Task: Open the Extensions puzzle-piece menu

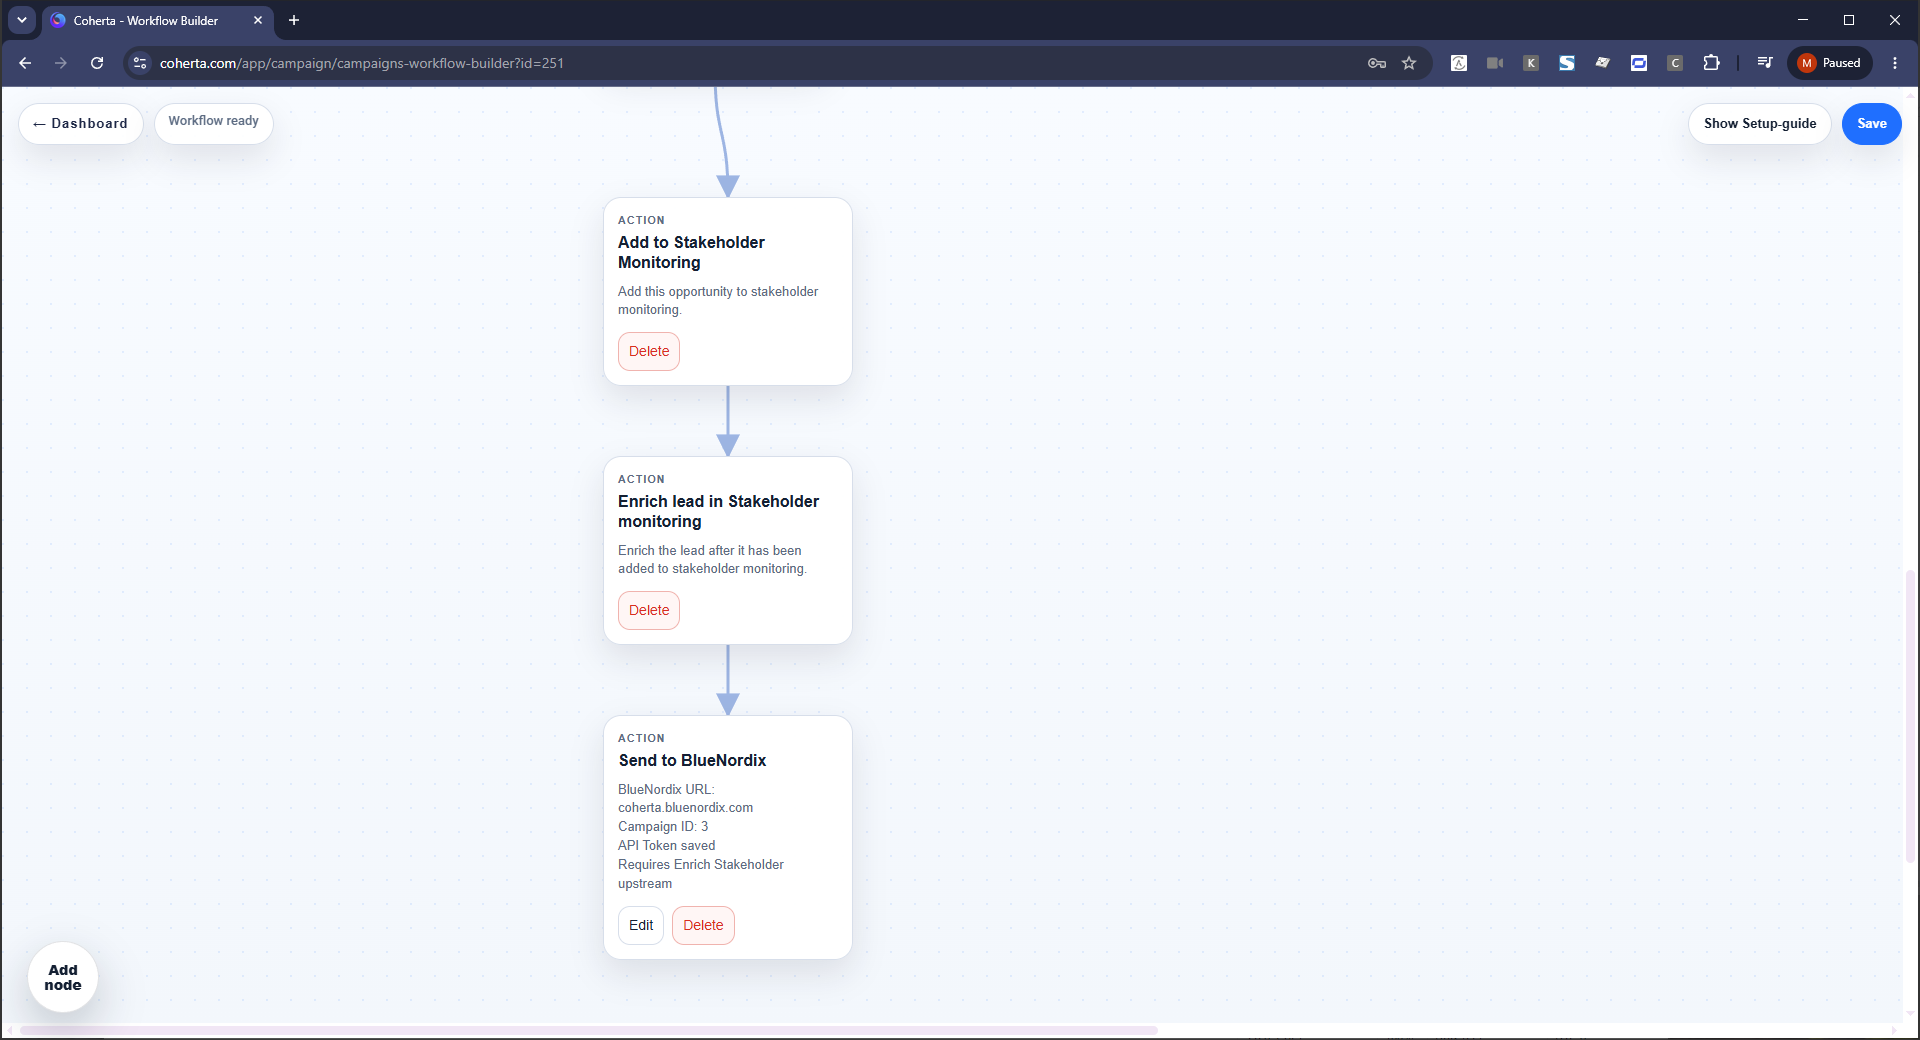Action: click(x=1711, y=63)
